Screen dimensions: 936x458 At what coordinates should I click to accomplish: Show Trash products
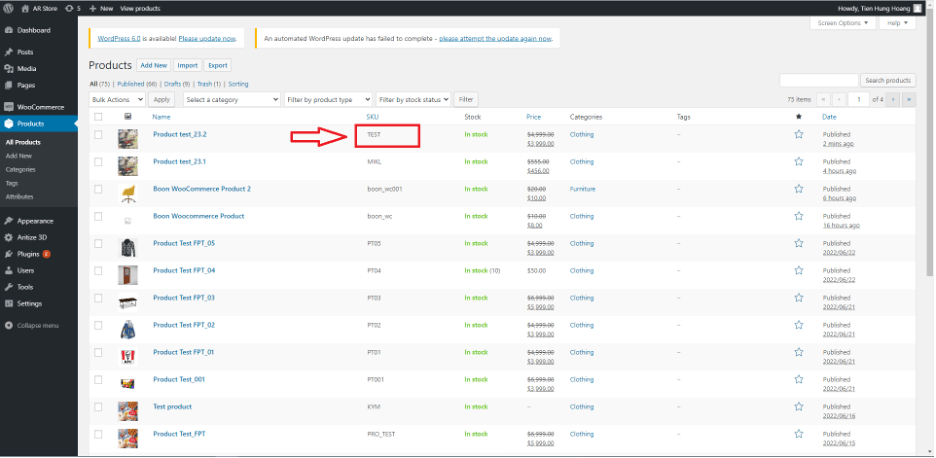(x=205, y=84)
